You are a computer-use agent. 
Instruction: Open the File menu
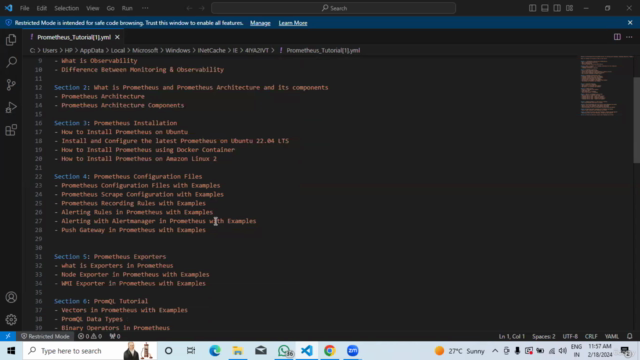[x=24, y=8]
